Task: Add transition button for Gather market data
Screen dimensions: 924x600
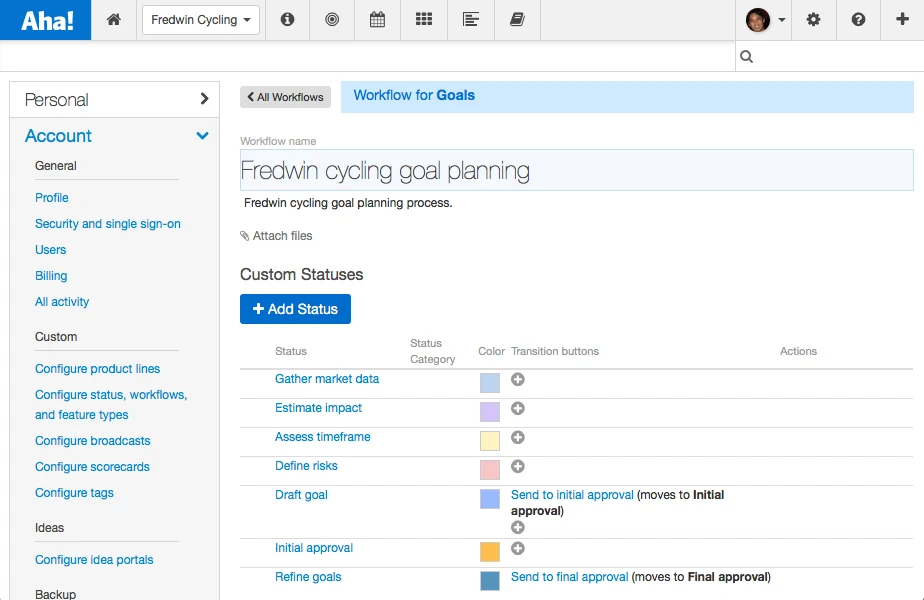Action: click(x=518, y=380)
